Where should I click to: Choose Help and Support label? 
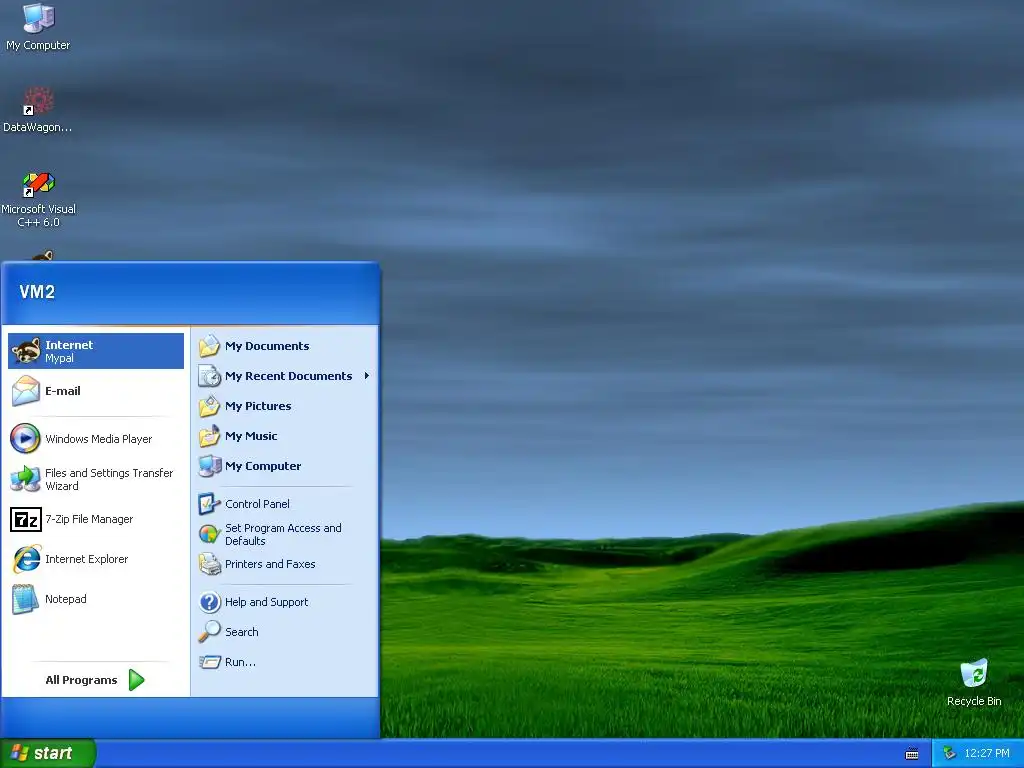click(266, 602)
